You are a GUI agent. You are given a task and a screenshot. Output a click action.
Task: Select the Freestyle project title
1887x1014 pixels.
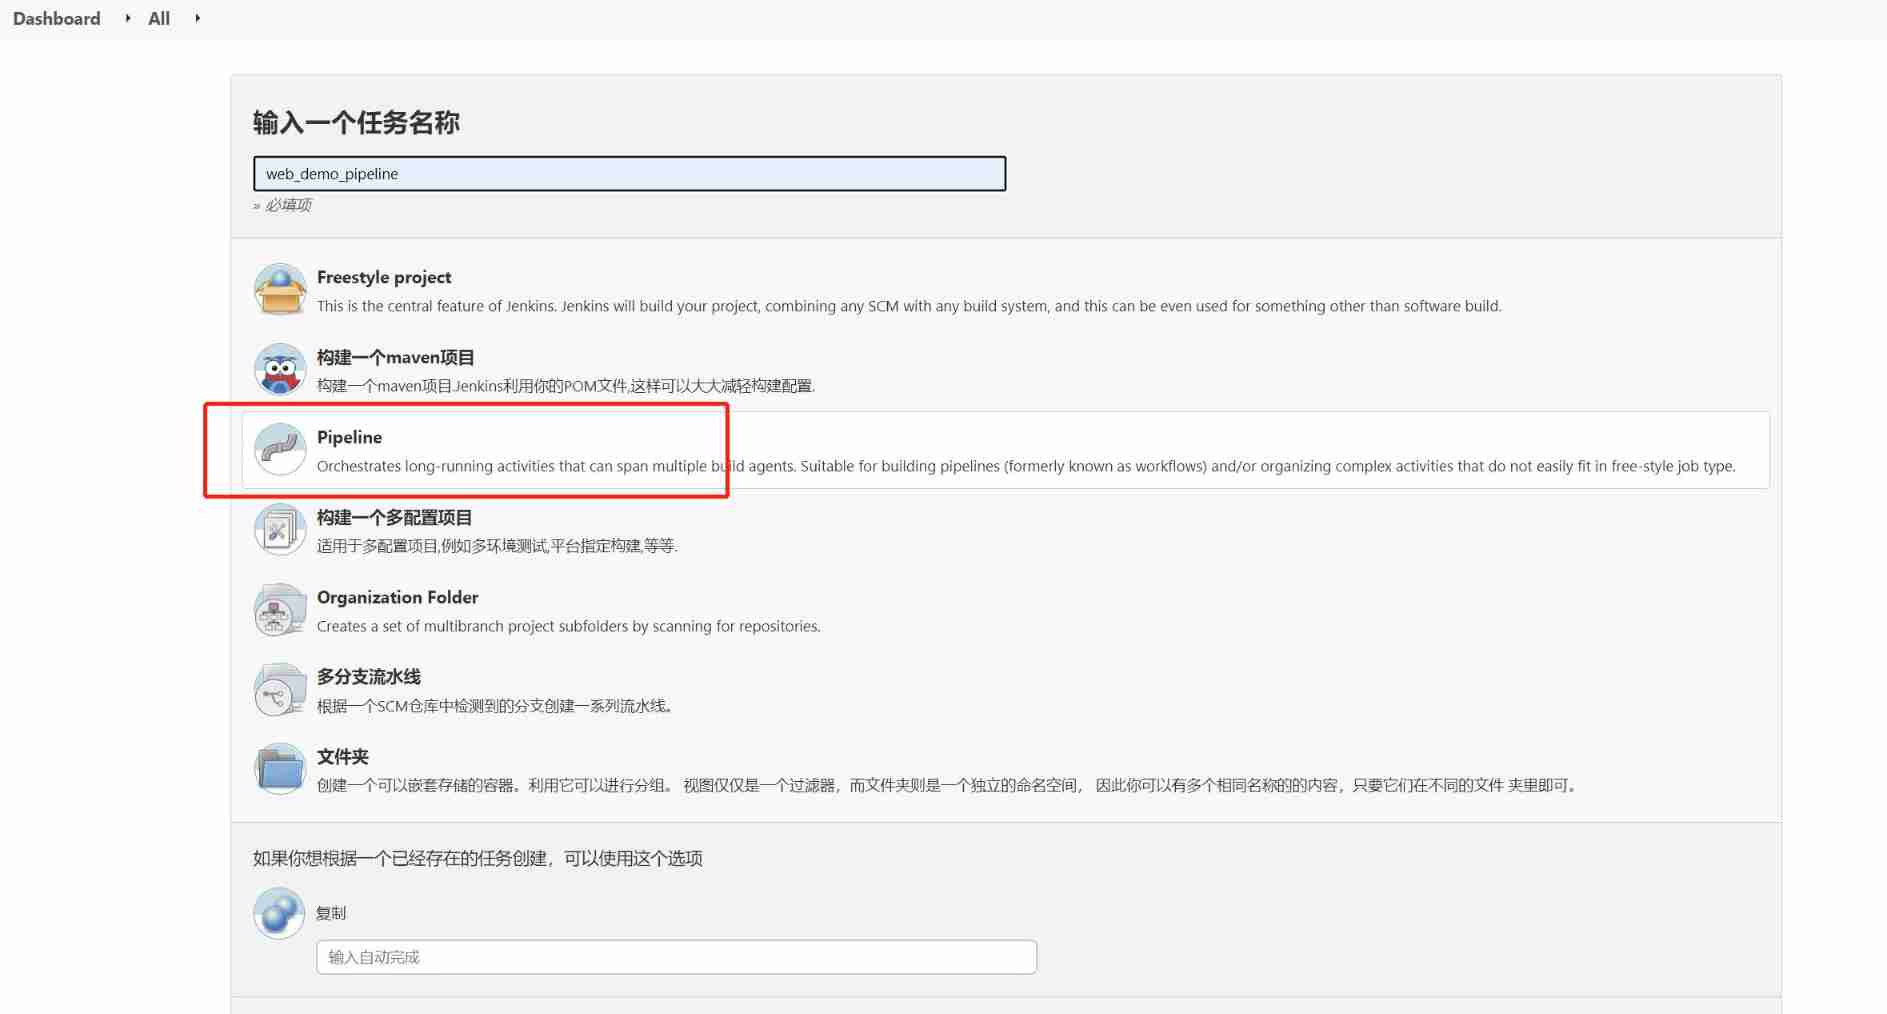[x=384, y=277]
